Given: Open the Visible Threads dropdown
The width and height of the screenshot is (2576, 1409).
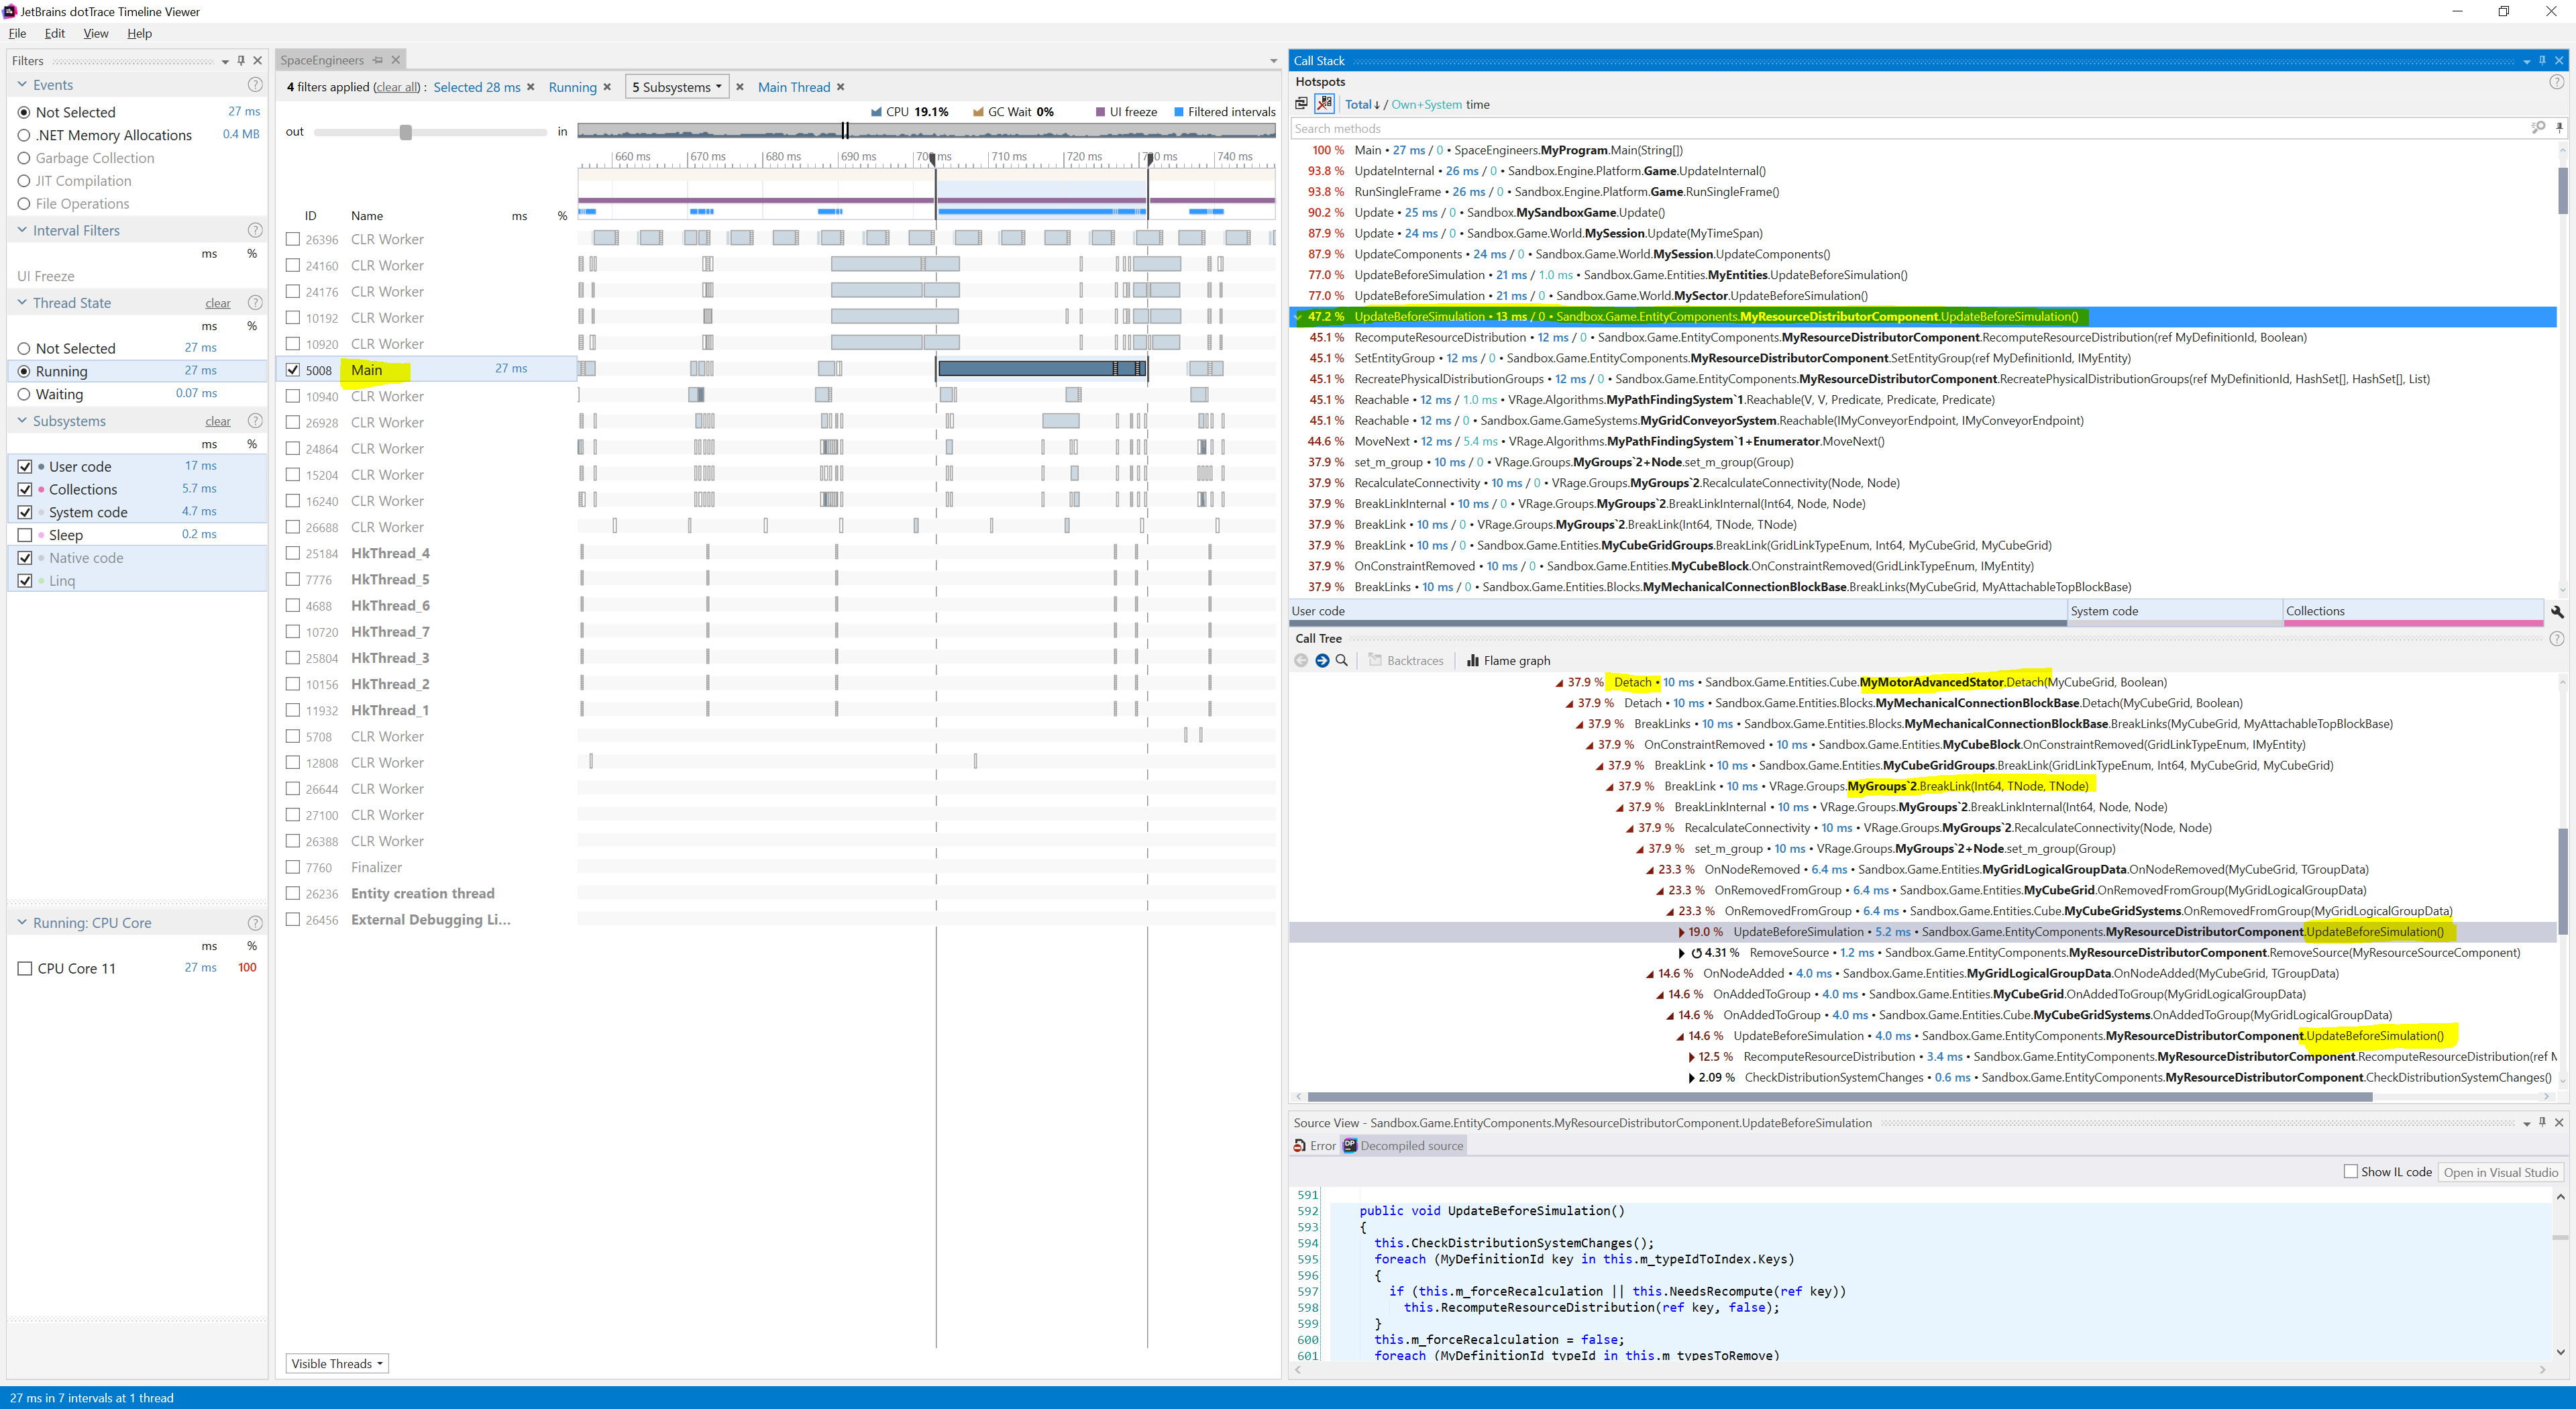Looking at the screenshot, I should click(337, 1363).
